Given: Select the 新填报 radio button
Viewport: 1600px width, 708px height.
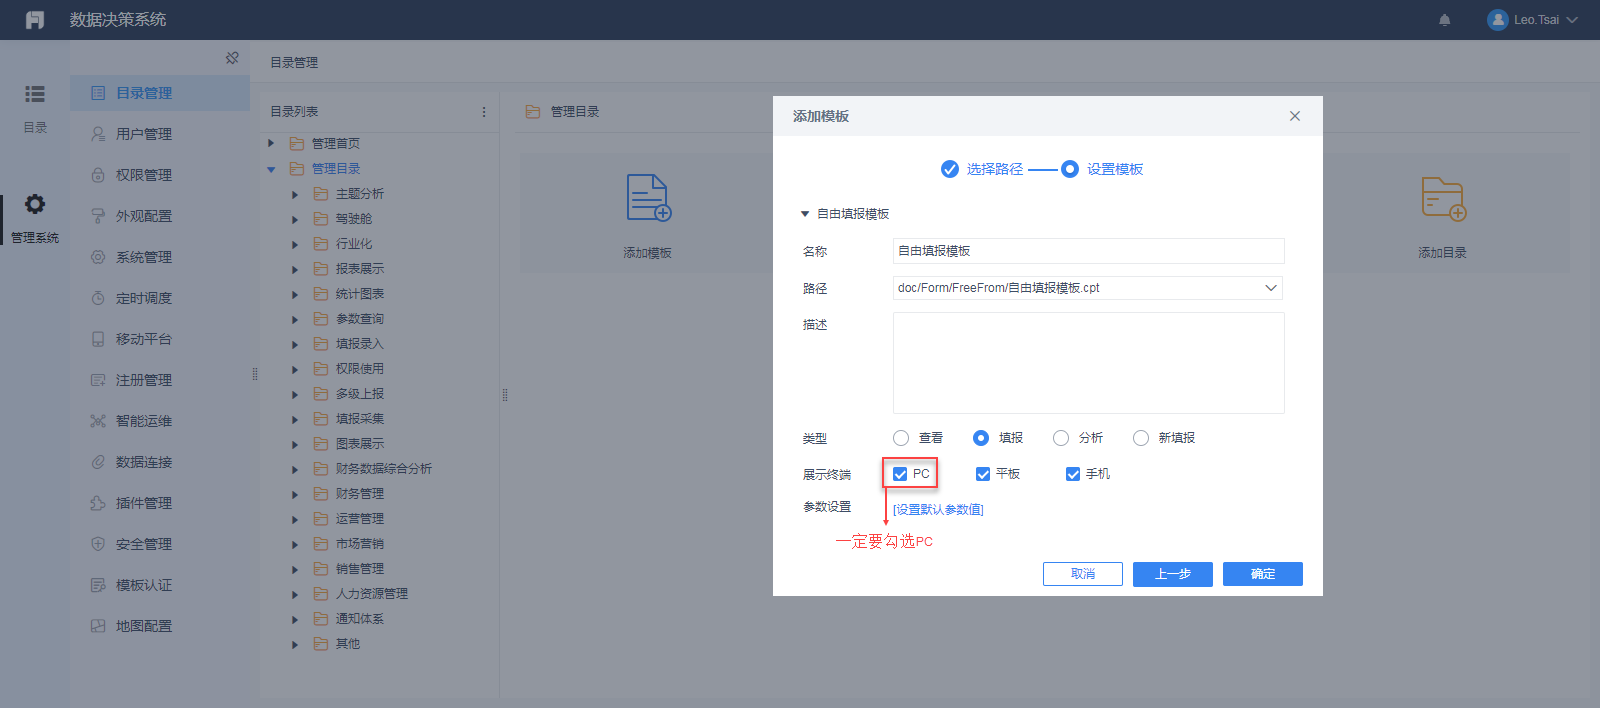Looking at the screenshot, I should (1141, 438).
